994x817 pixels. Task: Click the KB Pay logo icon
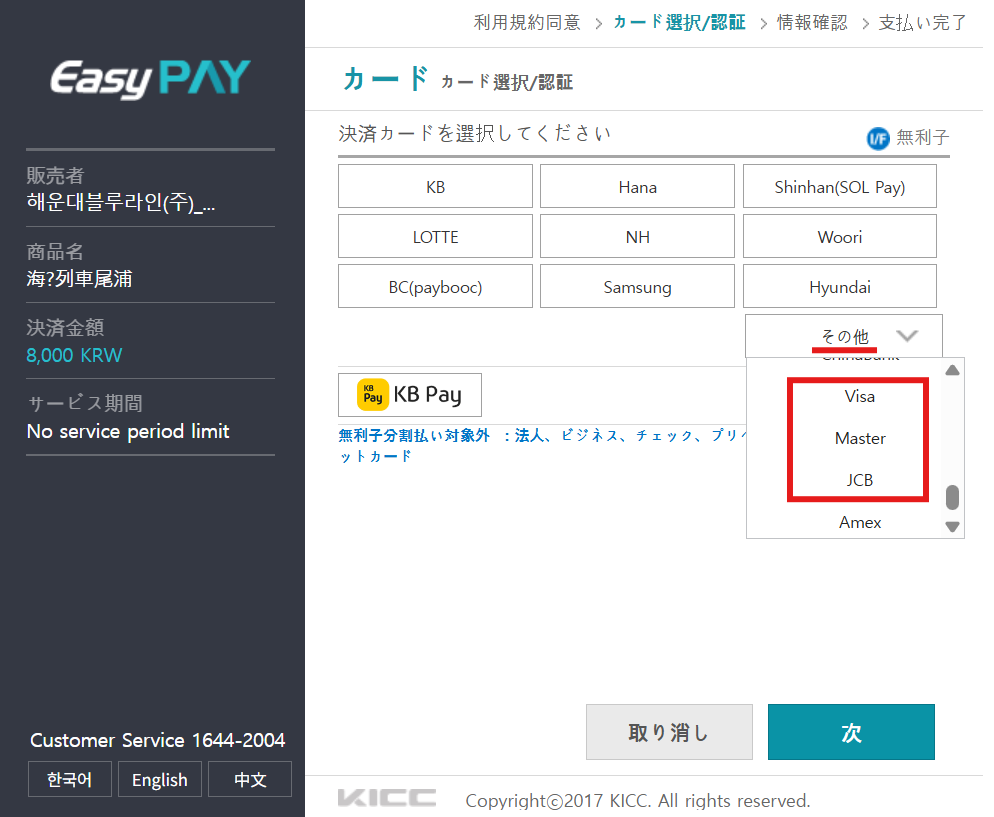(373, 395)
